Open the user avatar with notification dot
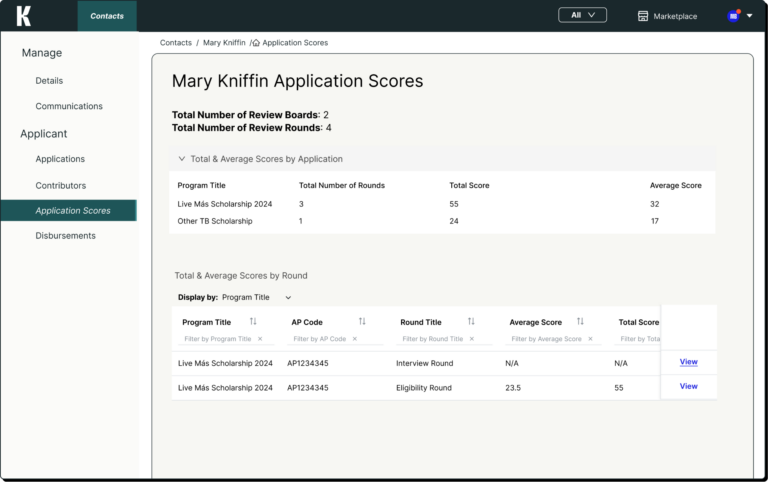This screenshot has width=768, height=482. pyautogui.click(x=733, y=16)
